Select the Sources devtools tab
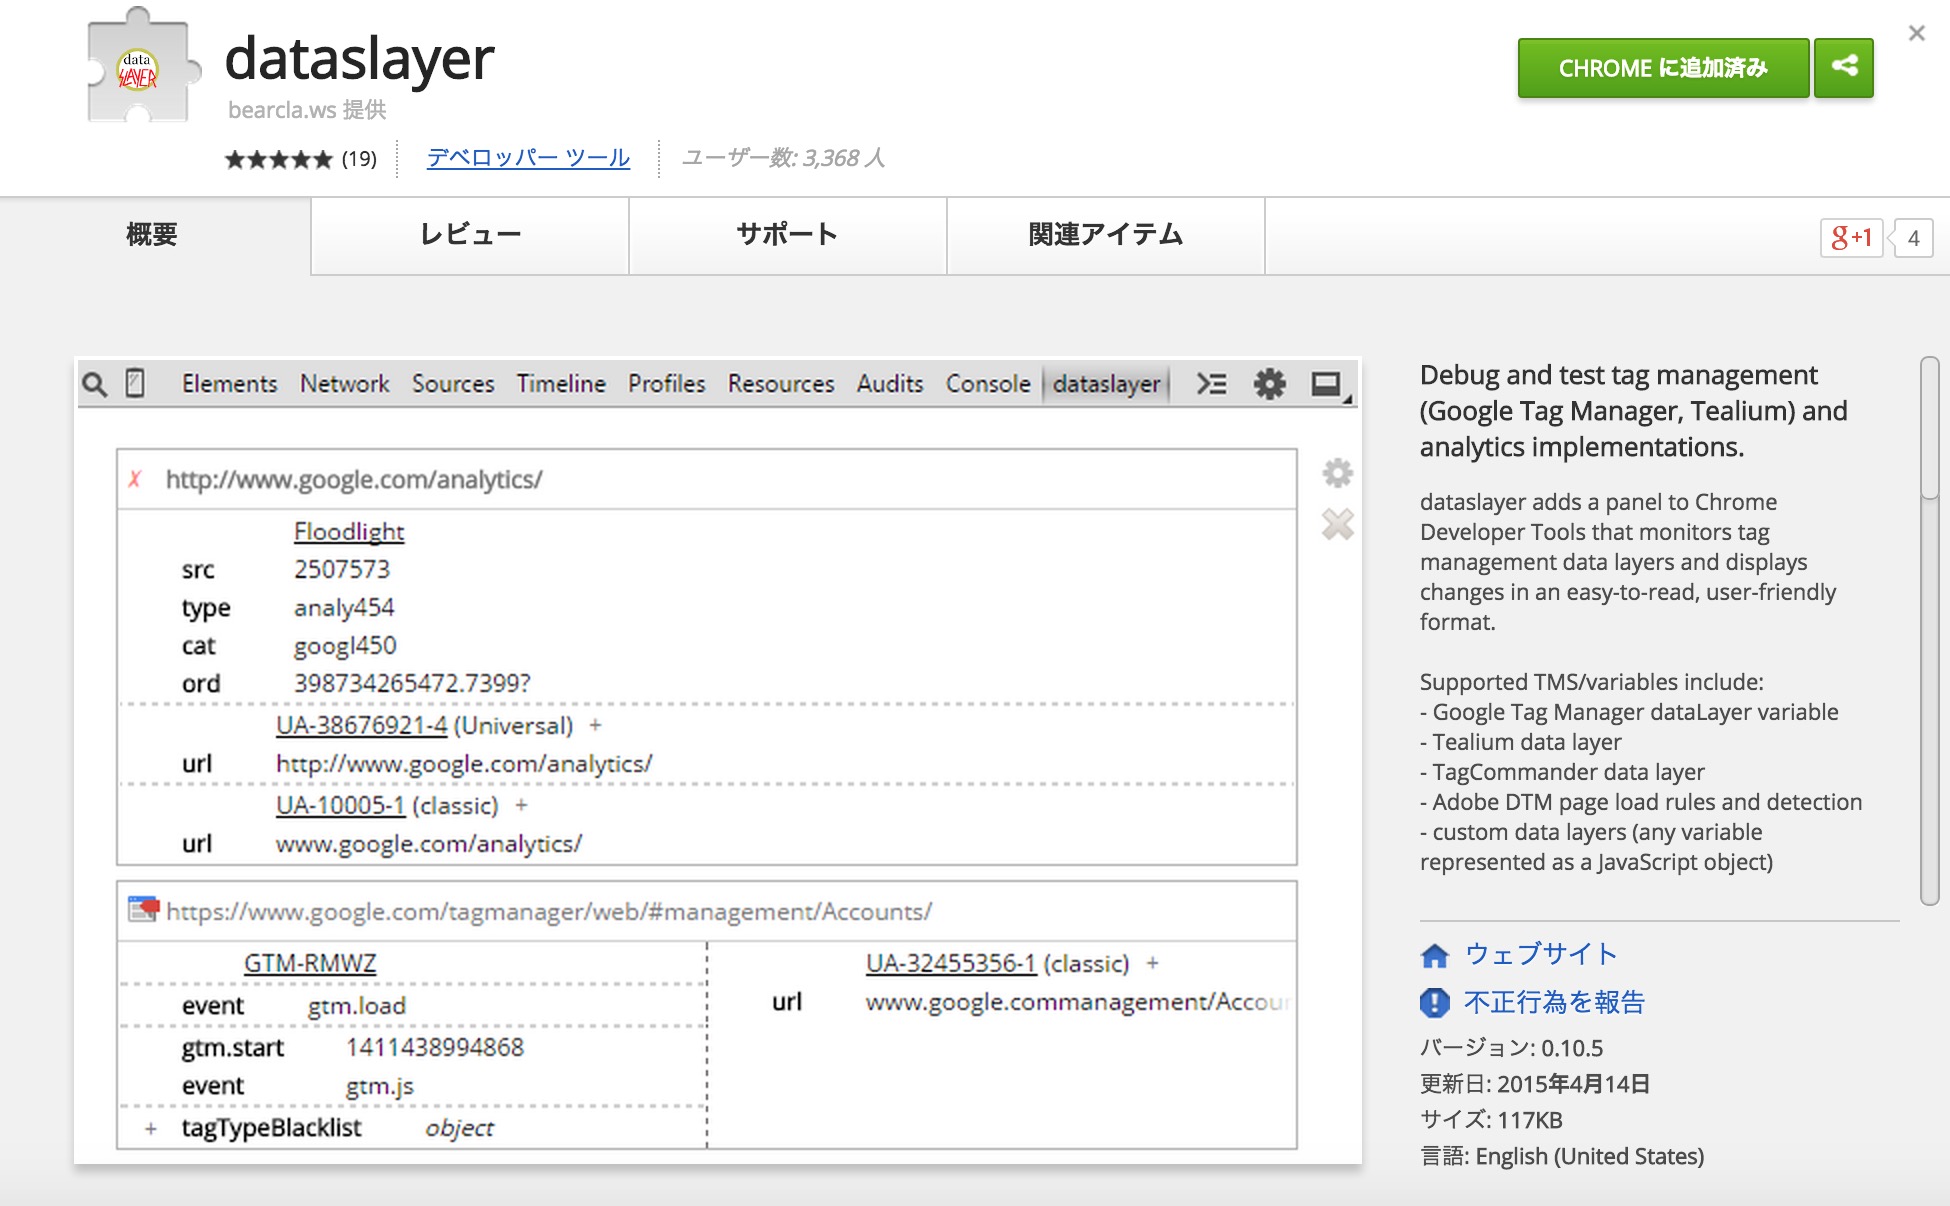 tap(453, 383)
